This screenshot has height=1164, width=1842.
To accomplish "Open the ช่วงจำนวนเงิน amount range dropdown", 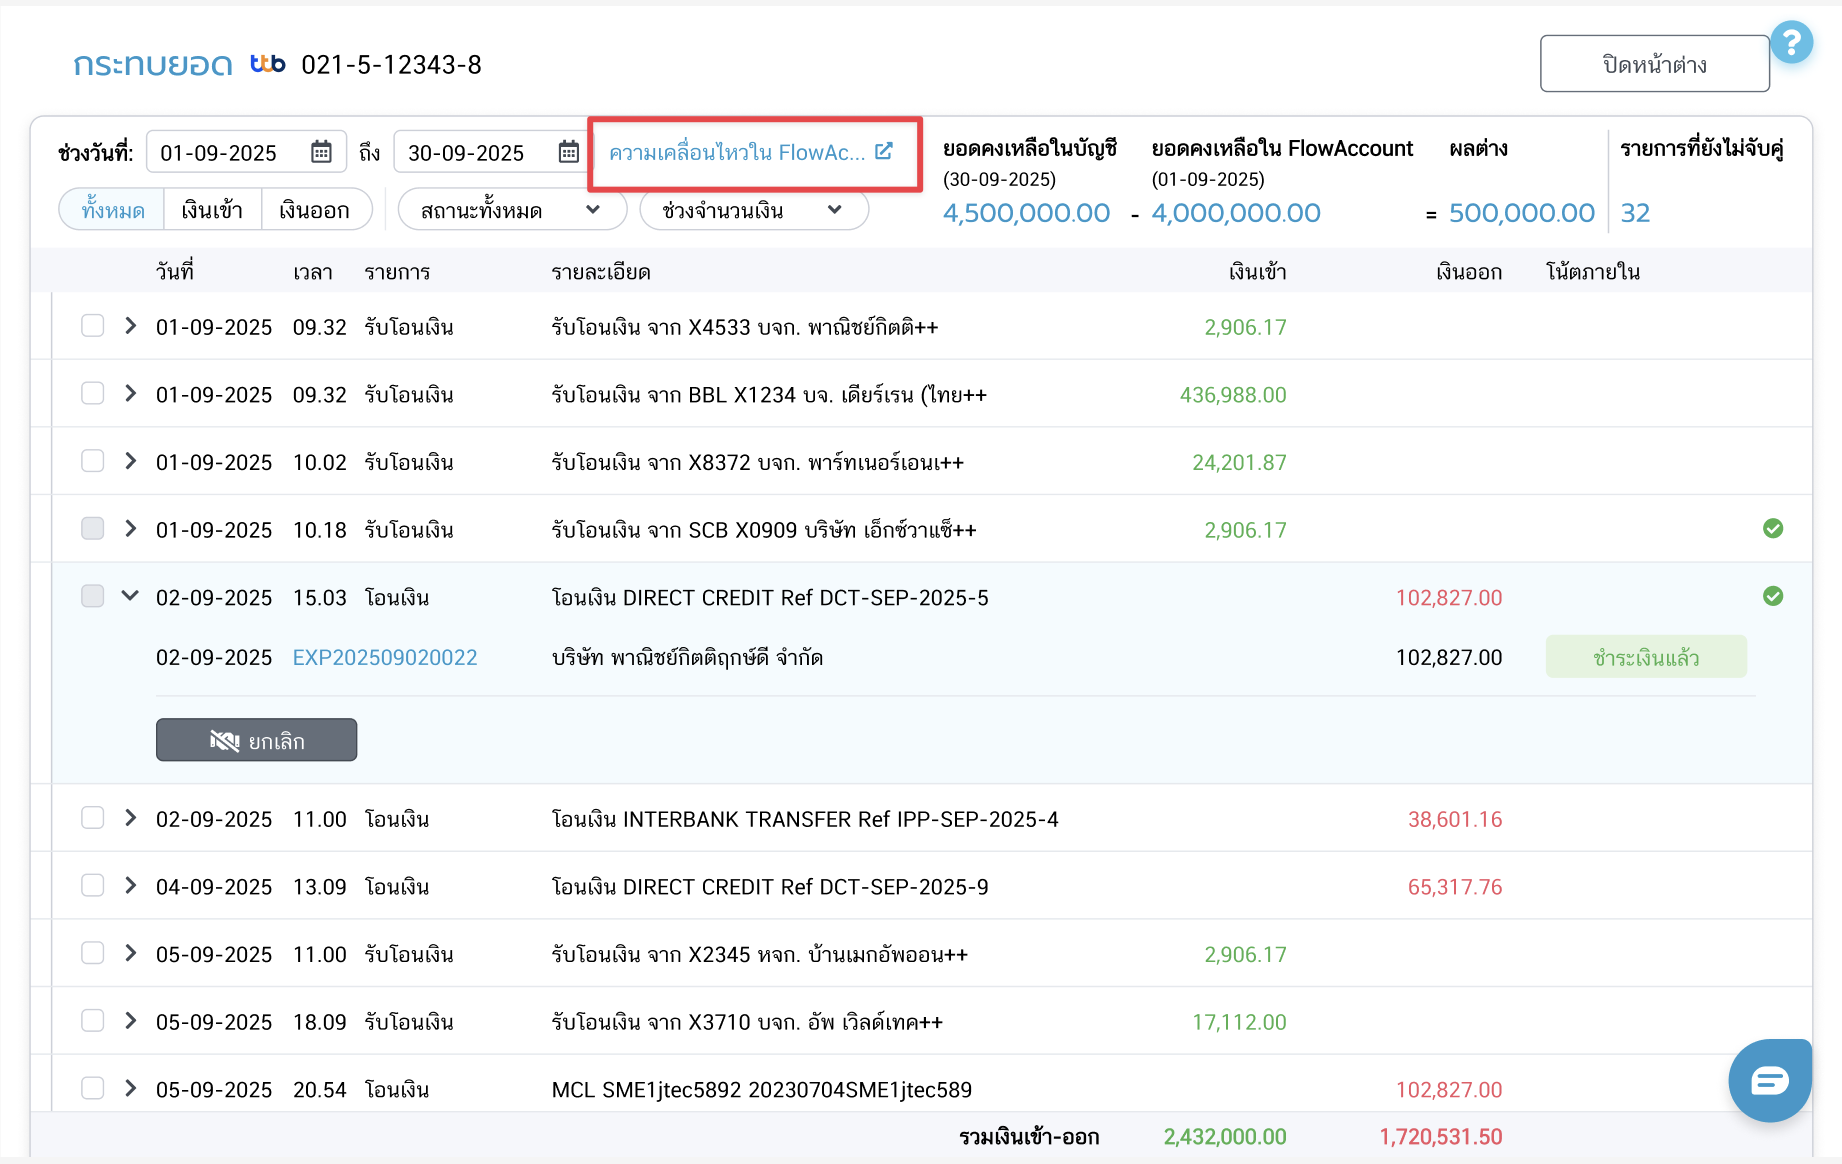I will pos(752,210).
